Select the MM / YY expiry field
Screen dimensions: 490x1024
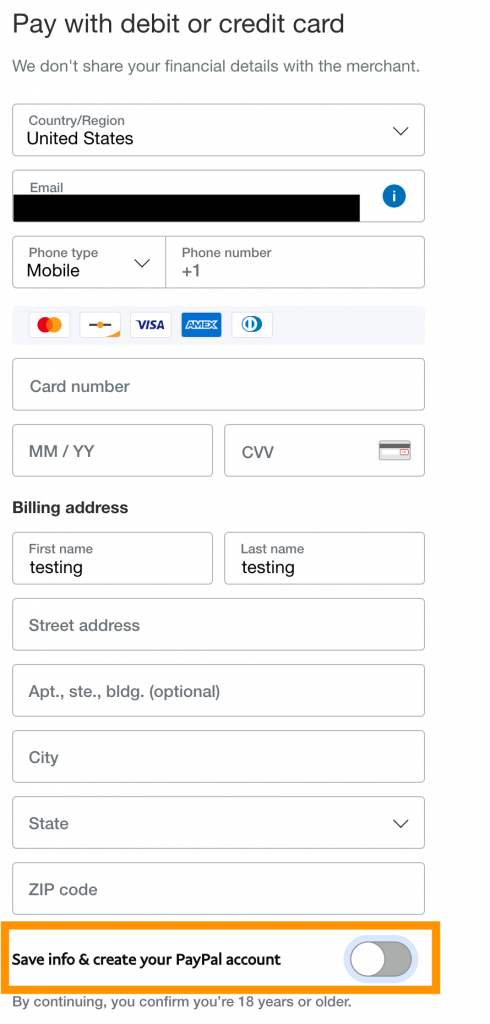[x=112, y=451]
